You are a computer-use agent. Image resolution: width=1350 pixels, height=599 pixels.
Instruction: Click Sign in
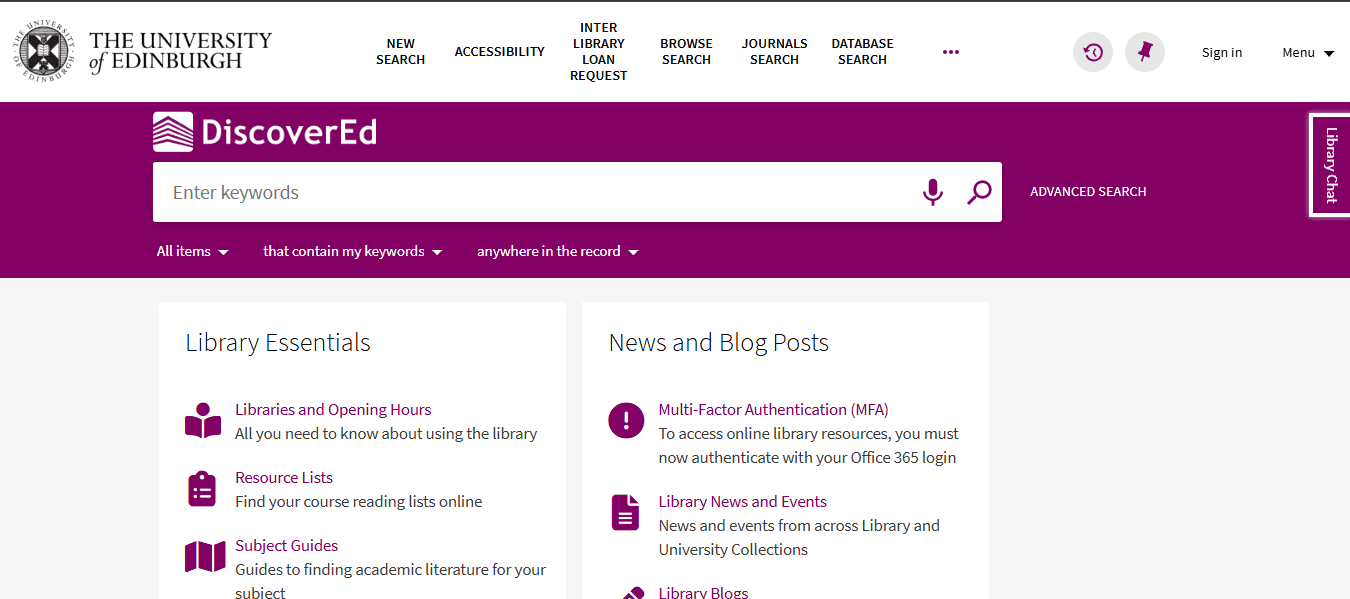point(1222,53)
